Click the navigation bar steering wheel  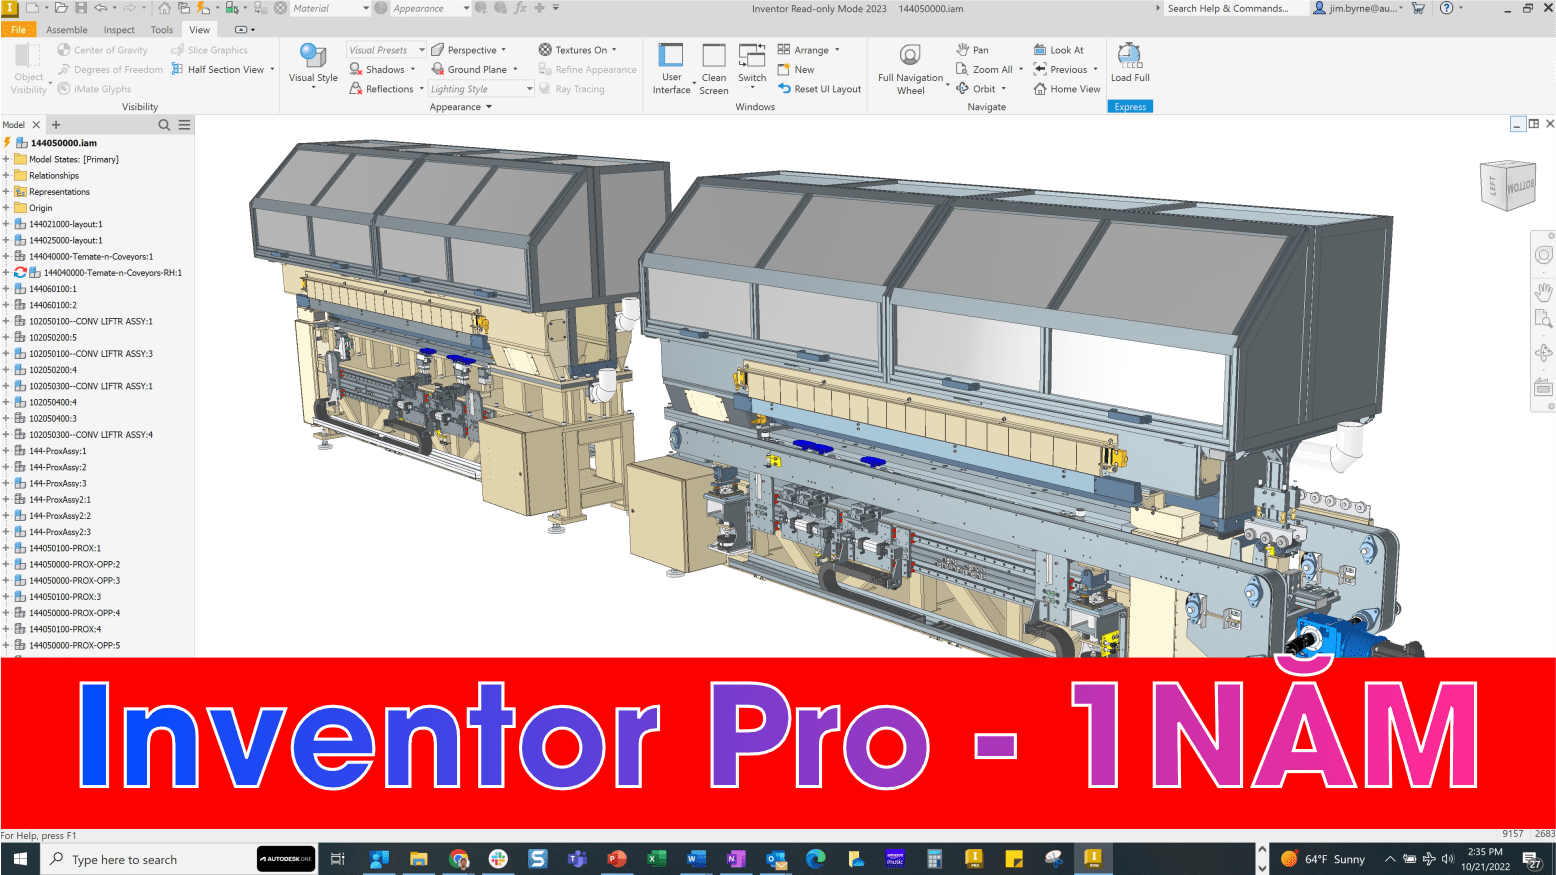[1543, 255]
